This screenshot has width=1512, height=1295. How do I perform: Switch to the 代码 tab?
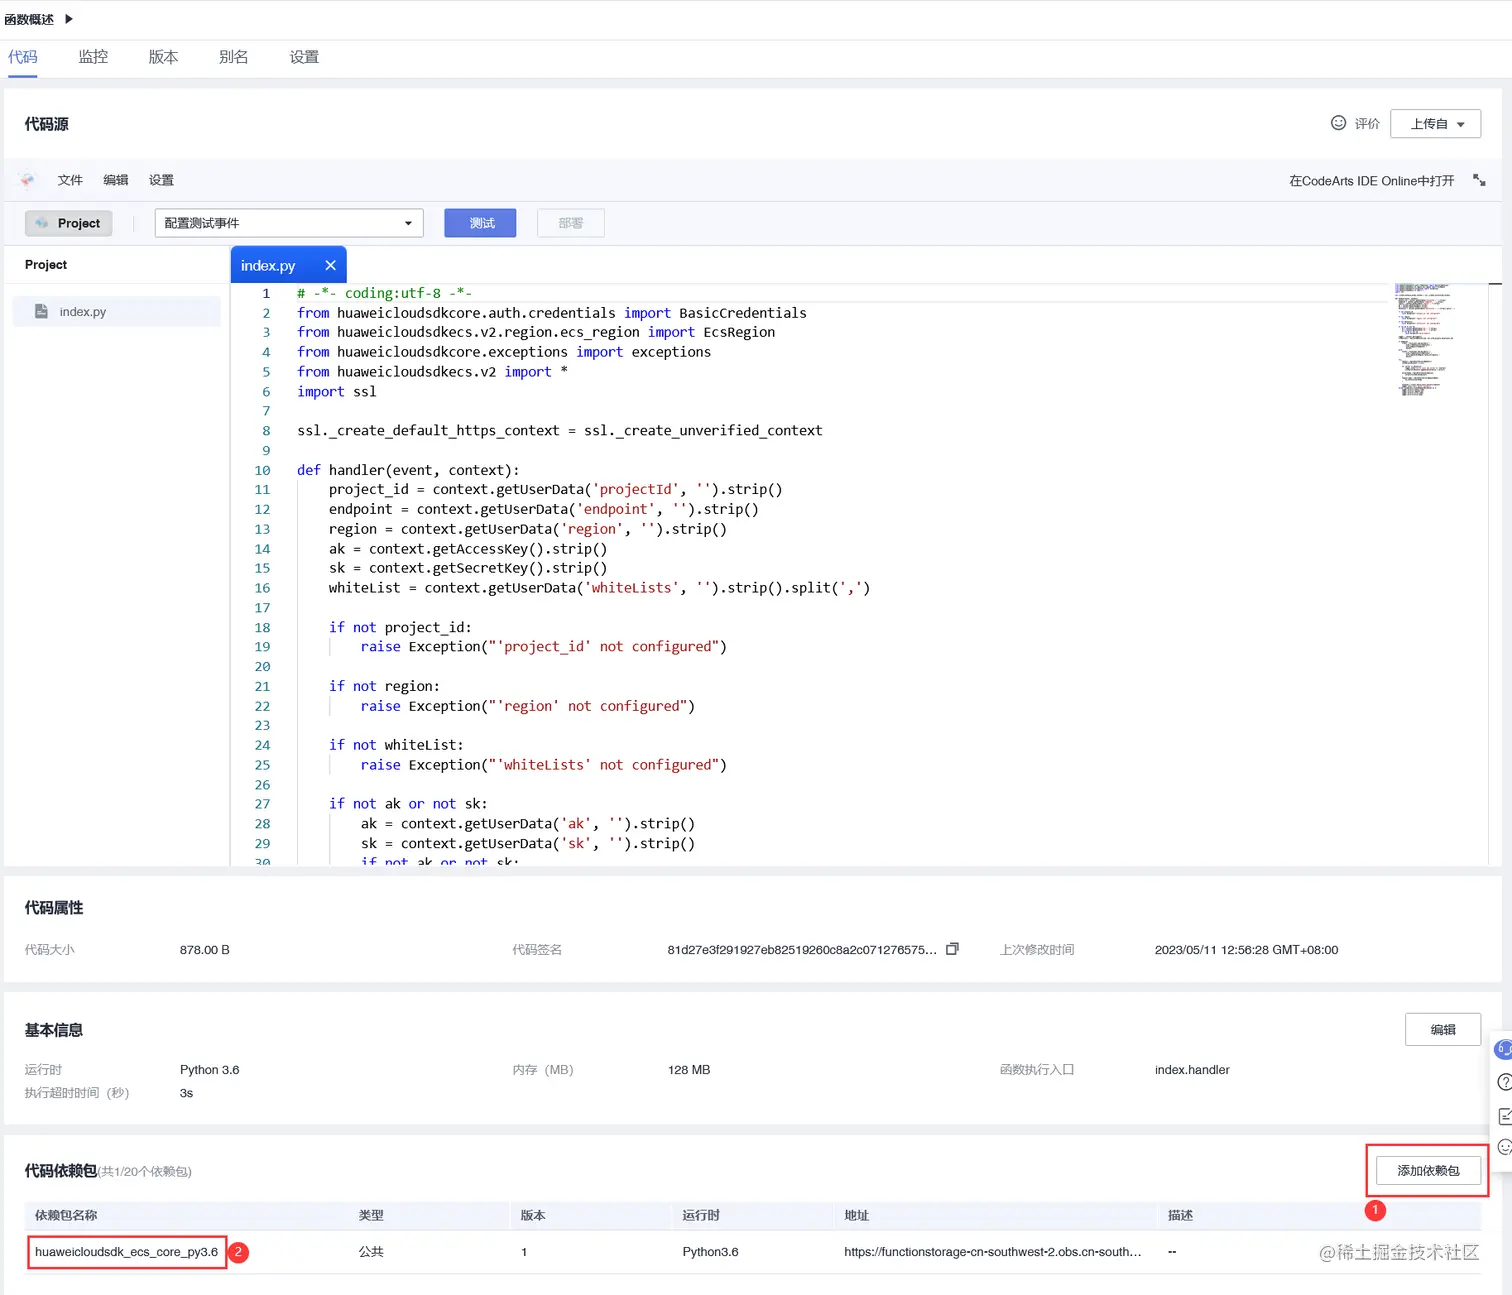point(23,57)
